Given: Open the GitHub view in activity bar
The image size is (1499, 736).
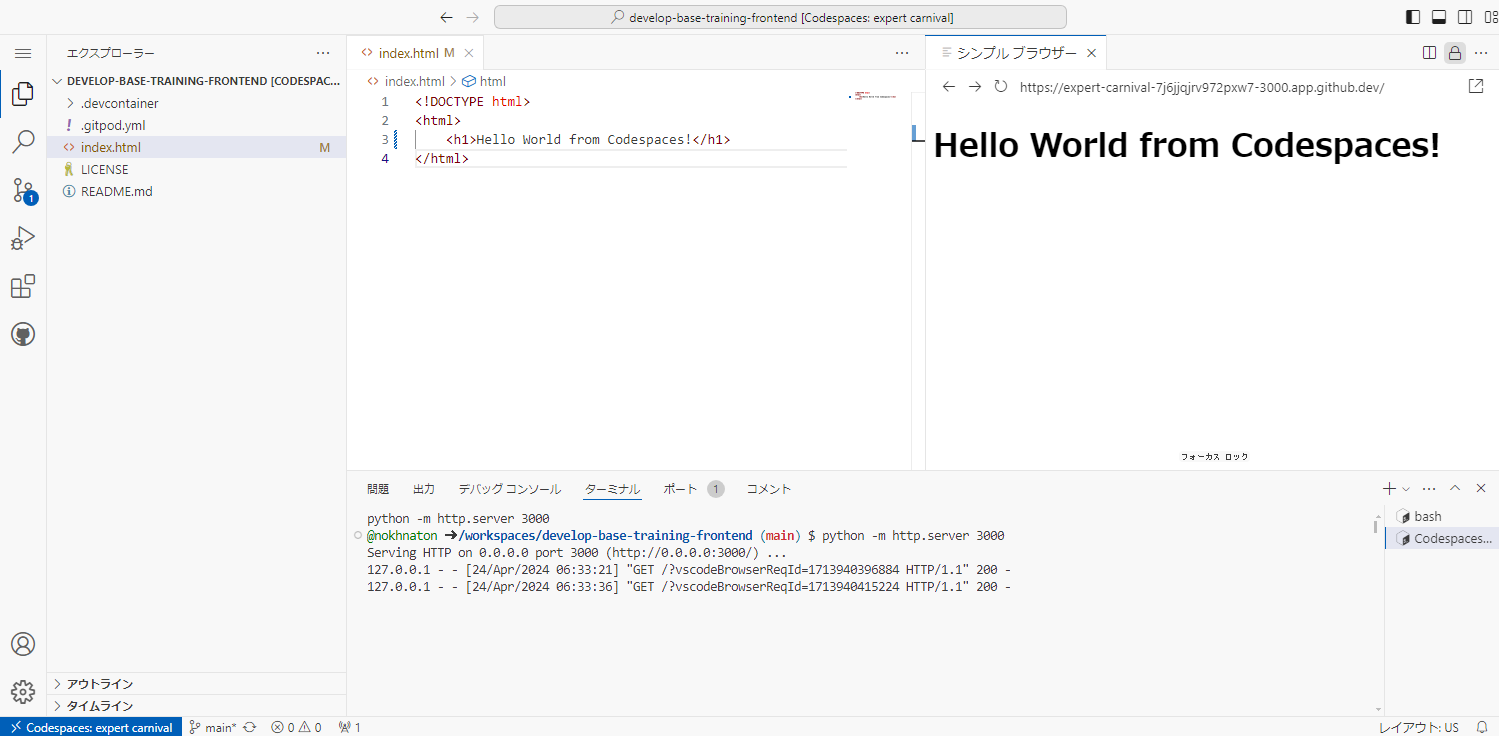Looking at the screenshot, I should click(23, 334).
